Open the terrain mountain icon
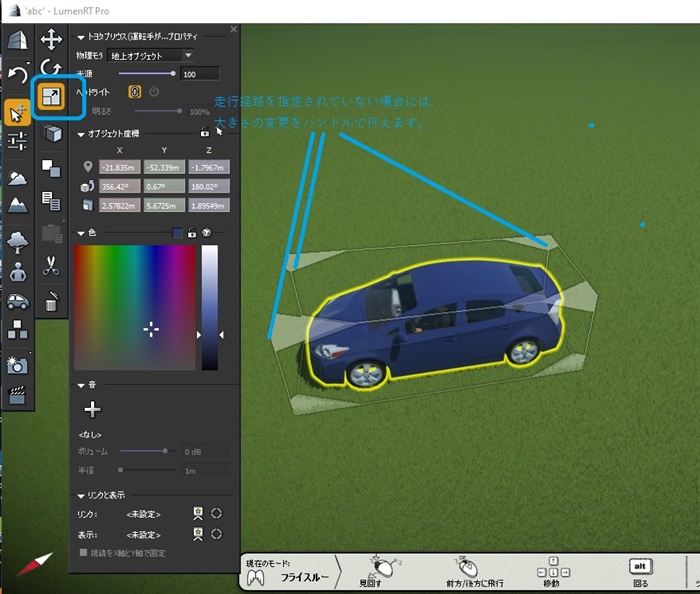The image size is (700, 594). (17, 205)
